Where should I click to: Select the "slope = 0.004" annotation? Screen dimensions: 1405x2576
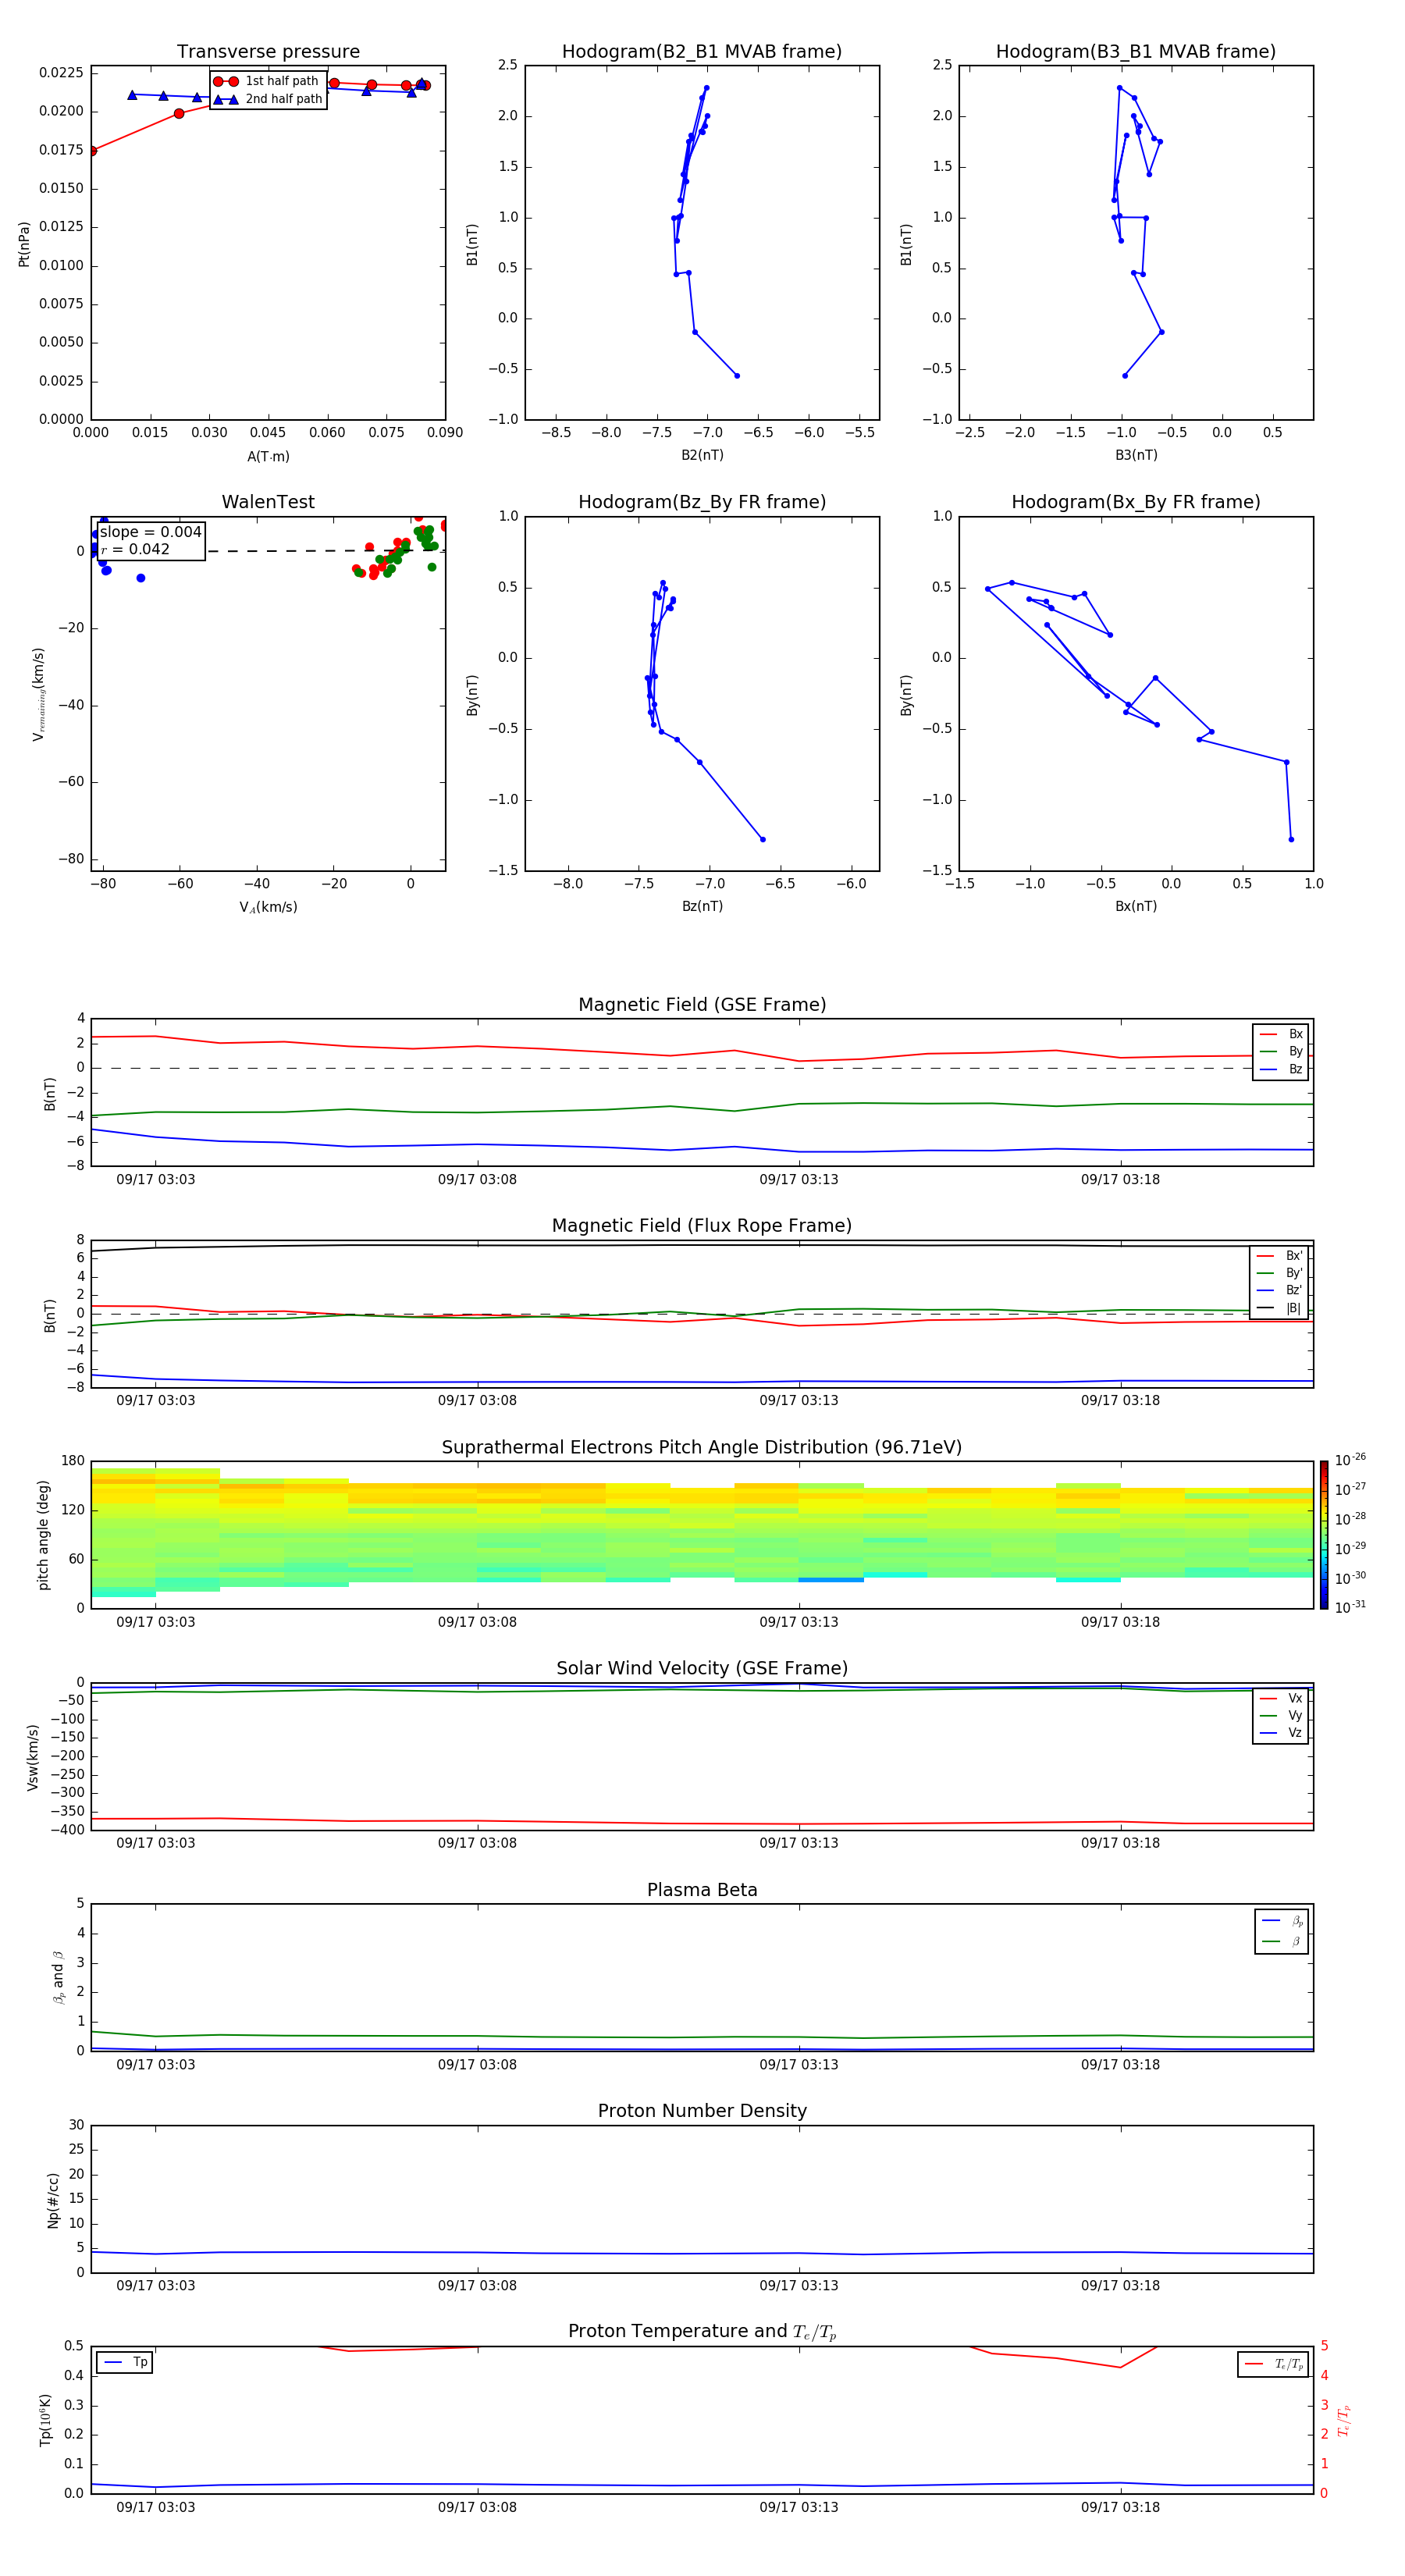[151, 532]
